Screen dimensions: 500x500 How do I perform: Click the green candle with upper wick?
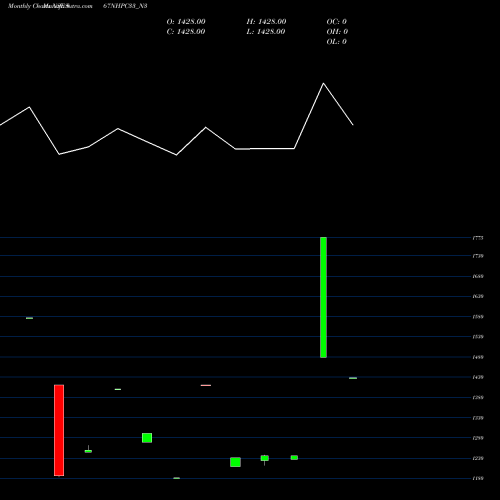(x=88, y=450)
